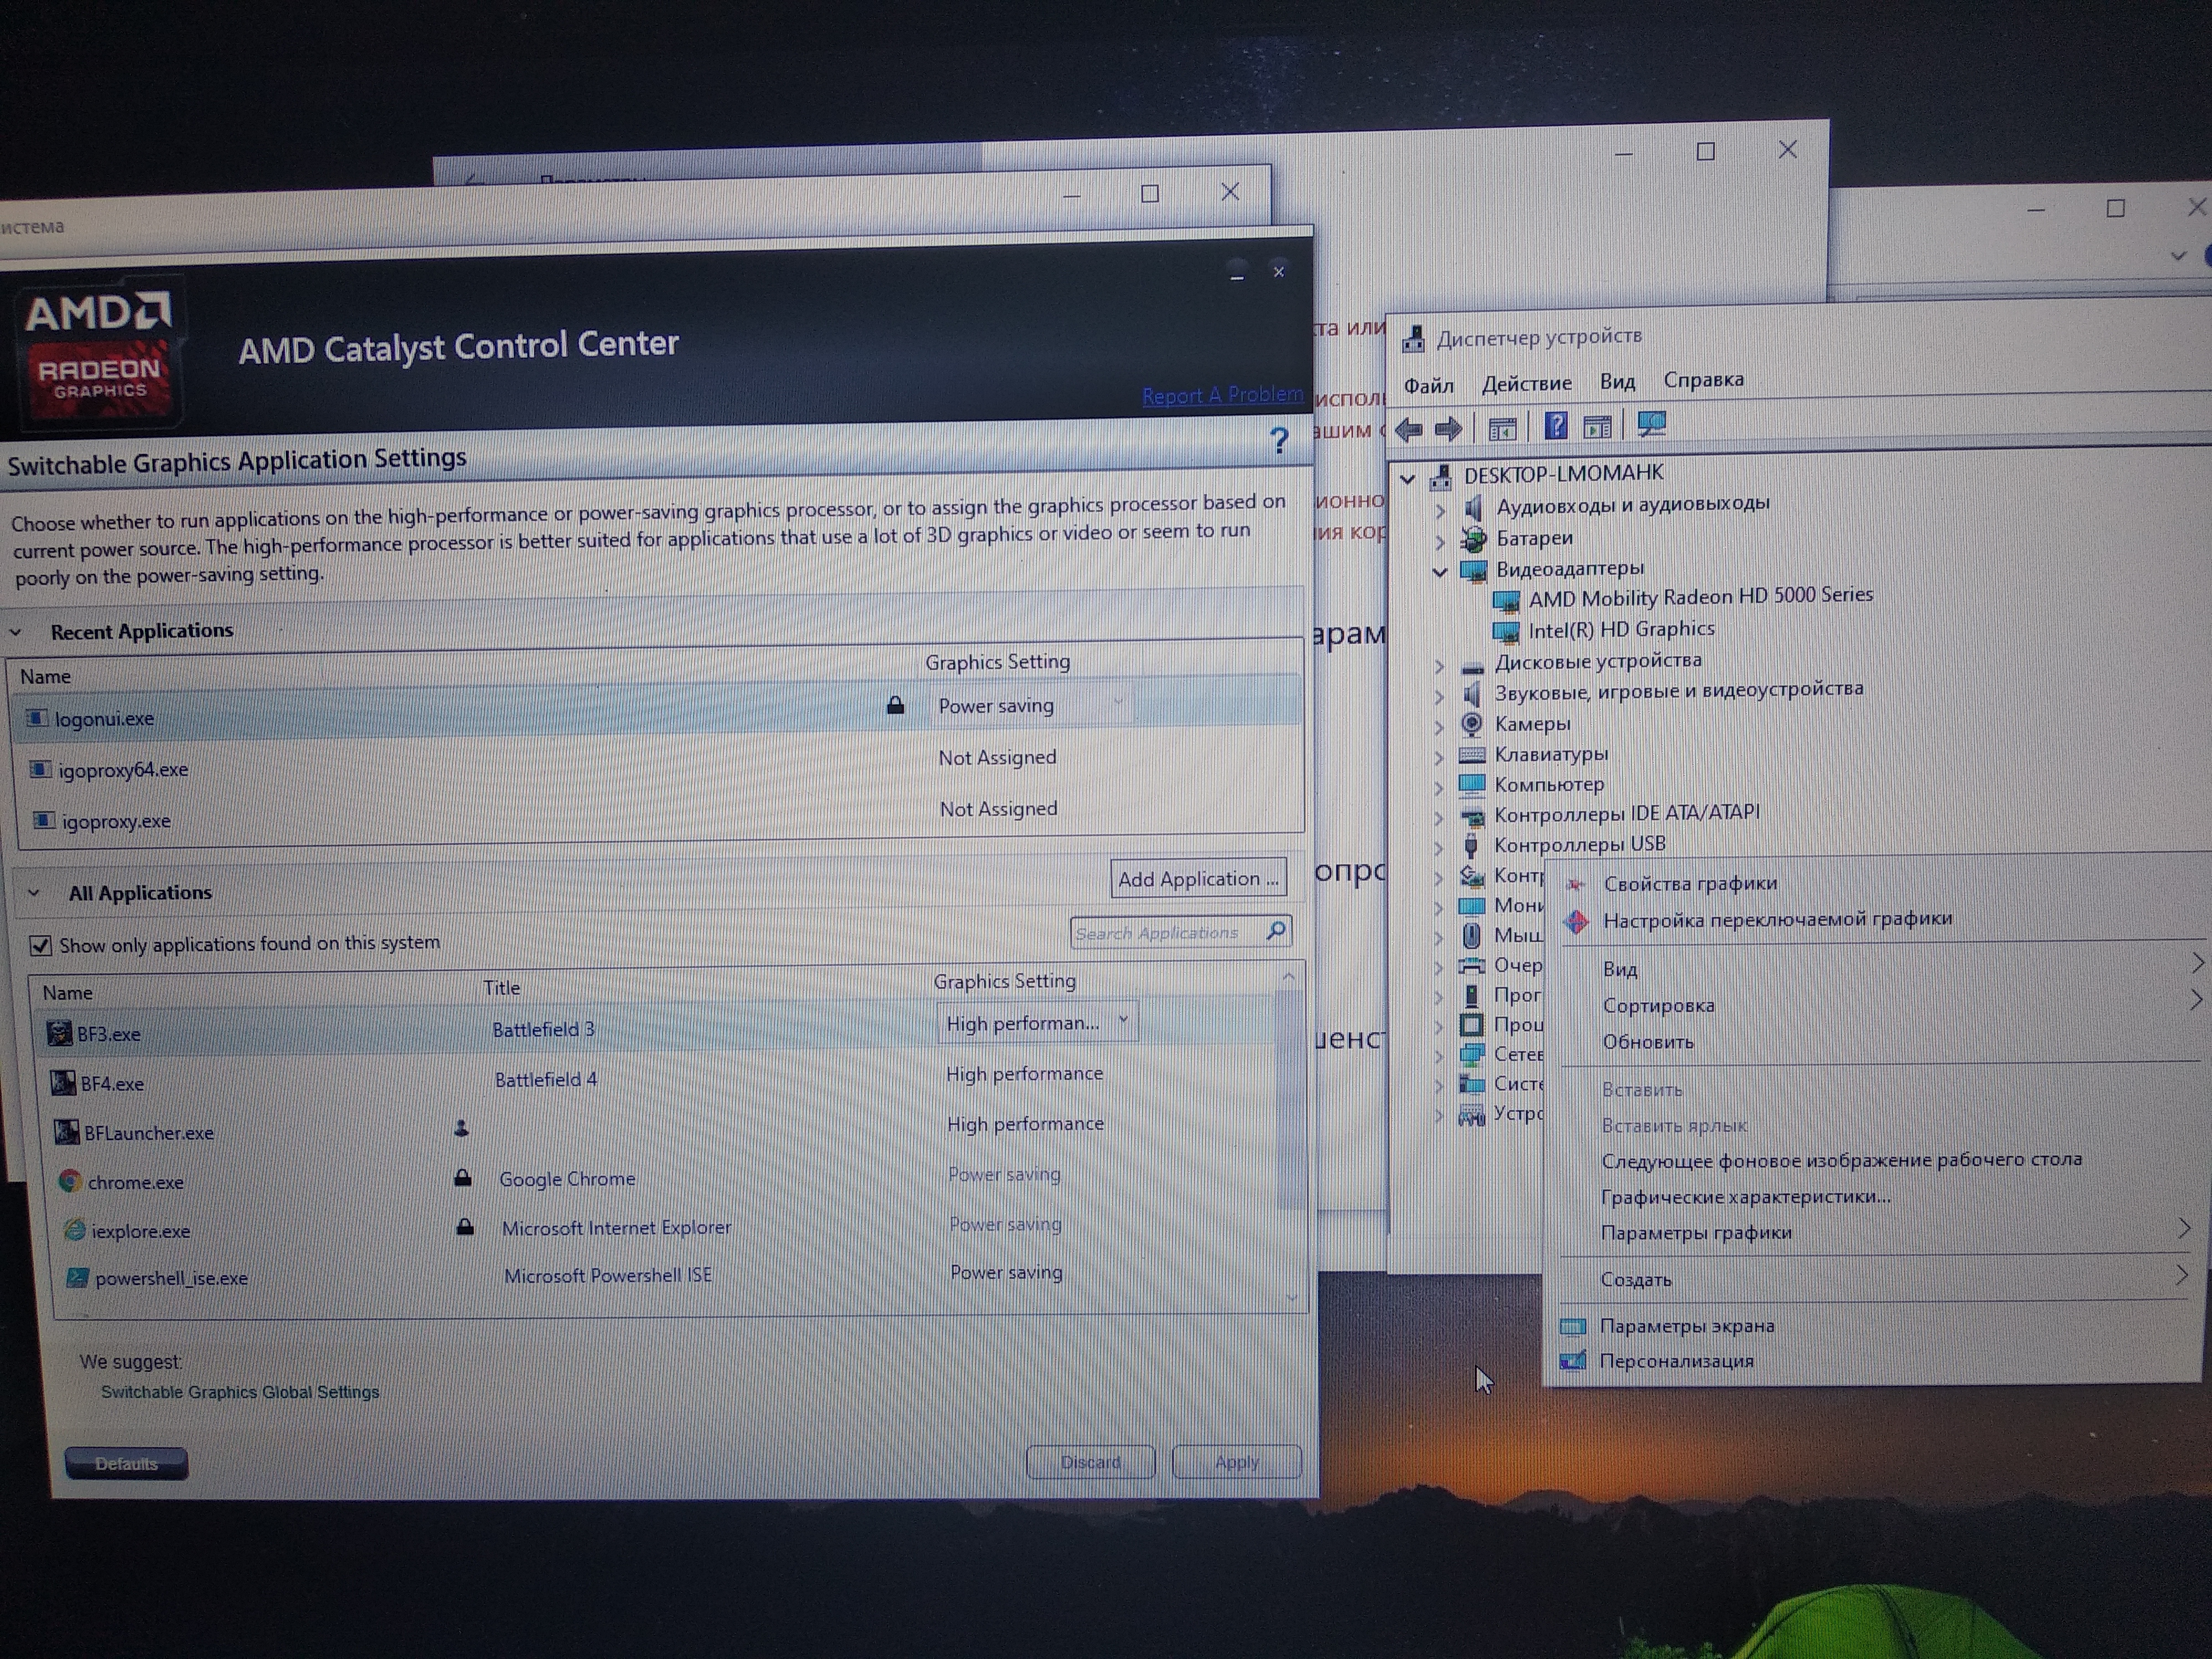The height and width of the screenshot is (1659, 2212).
Task: Expand the Дисковые устройства node
Action: tap(1439, 666)
